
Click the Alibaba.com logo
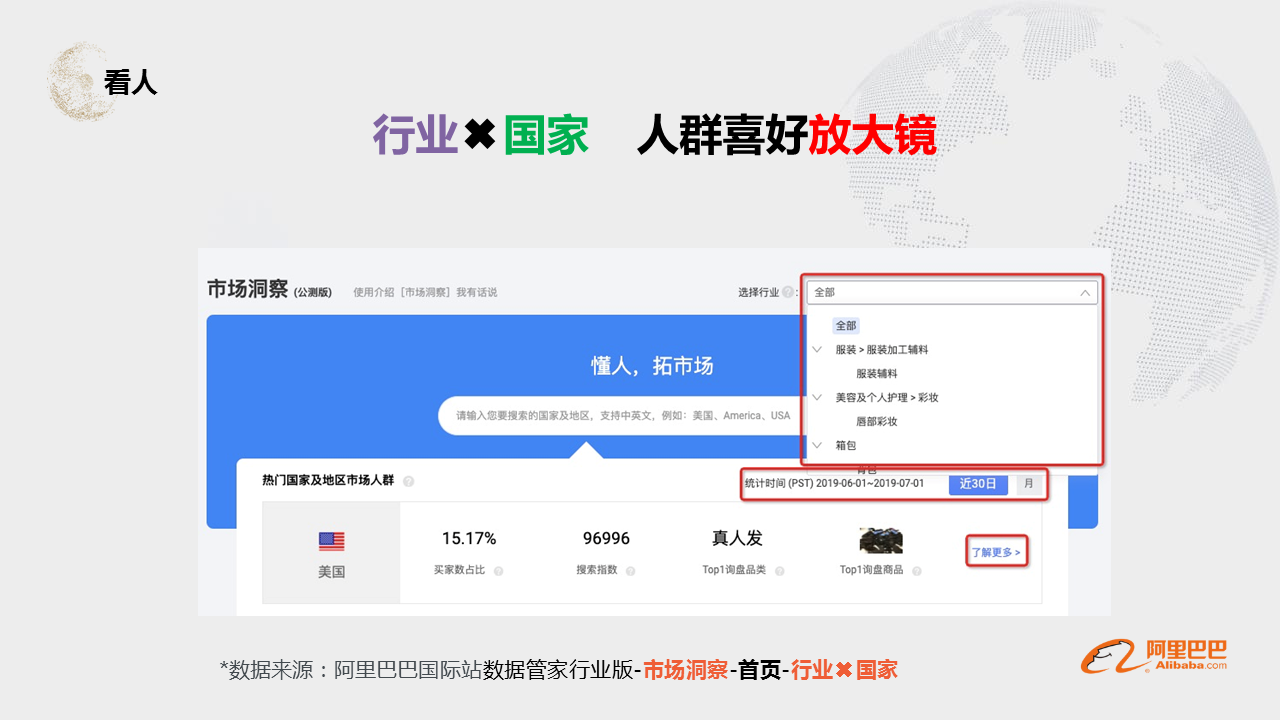(x=1154, y=656)
